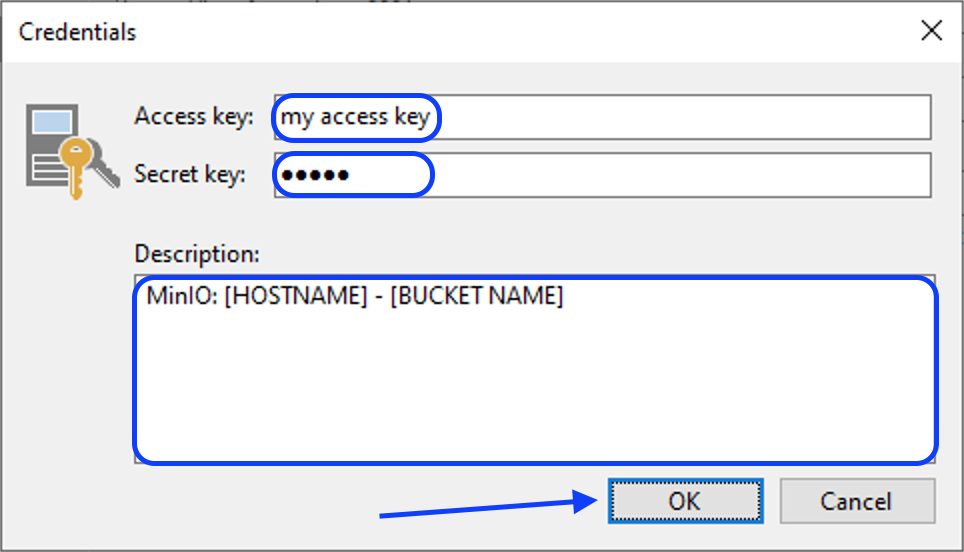Confirm credentials with the OK button
This screenshot has width=964, height=552.
tap(685, 501)
